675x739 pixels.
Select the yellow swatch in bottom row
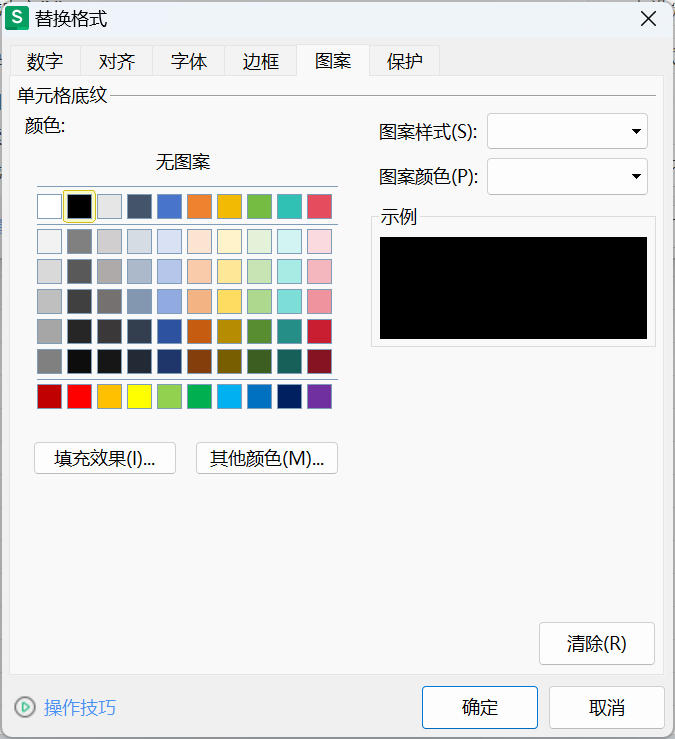140,396
